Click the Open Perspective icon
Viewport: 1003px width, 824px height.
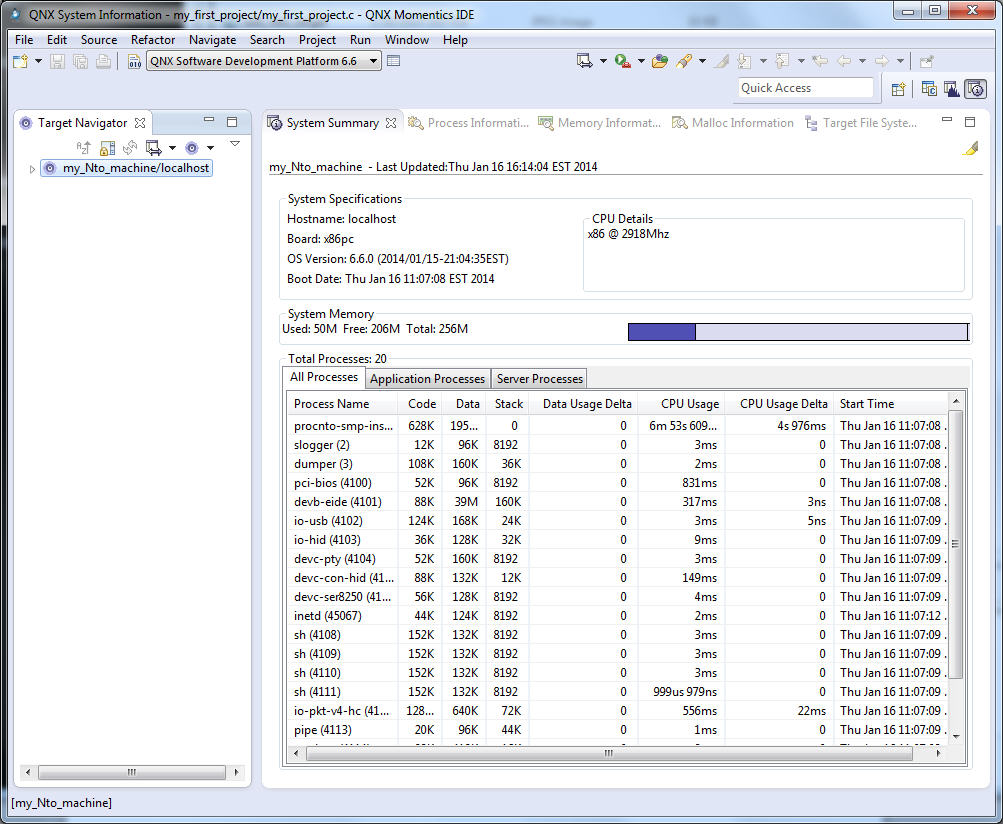tap(898, 90)
